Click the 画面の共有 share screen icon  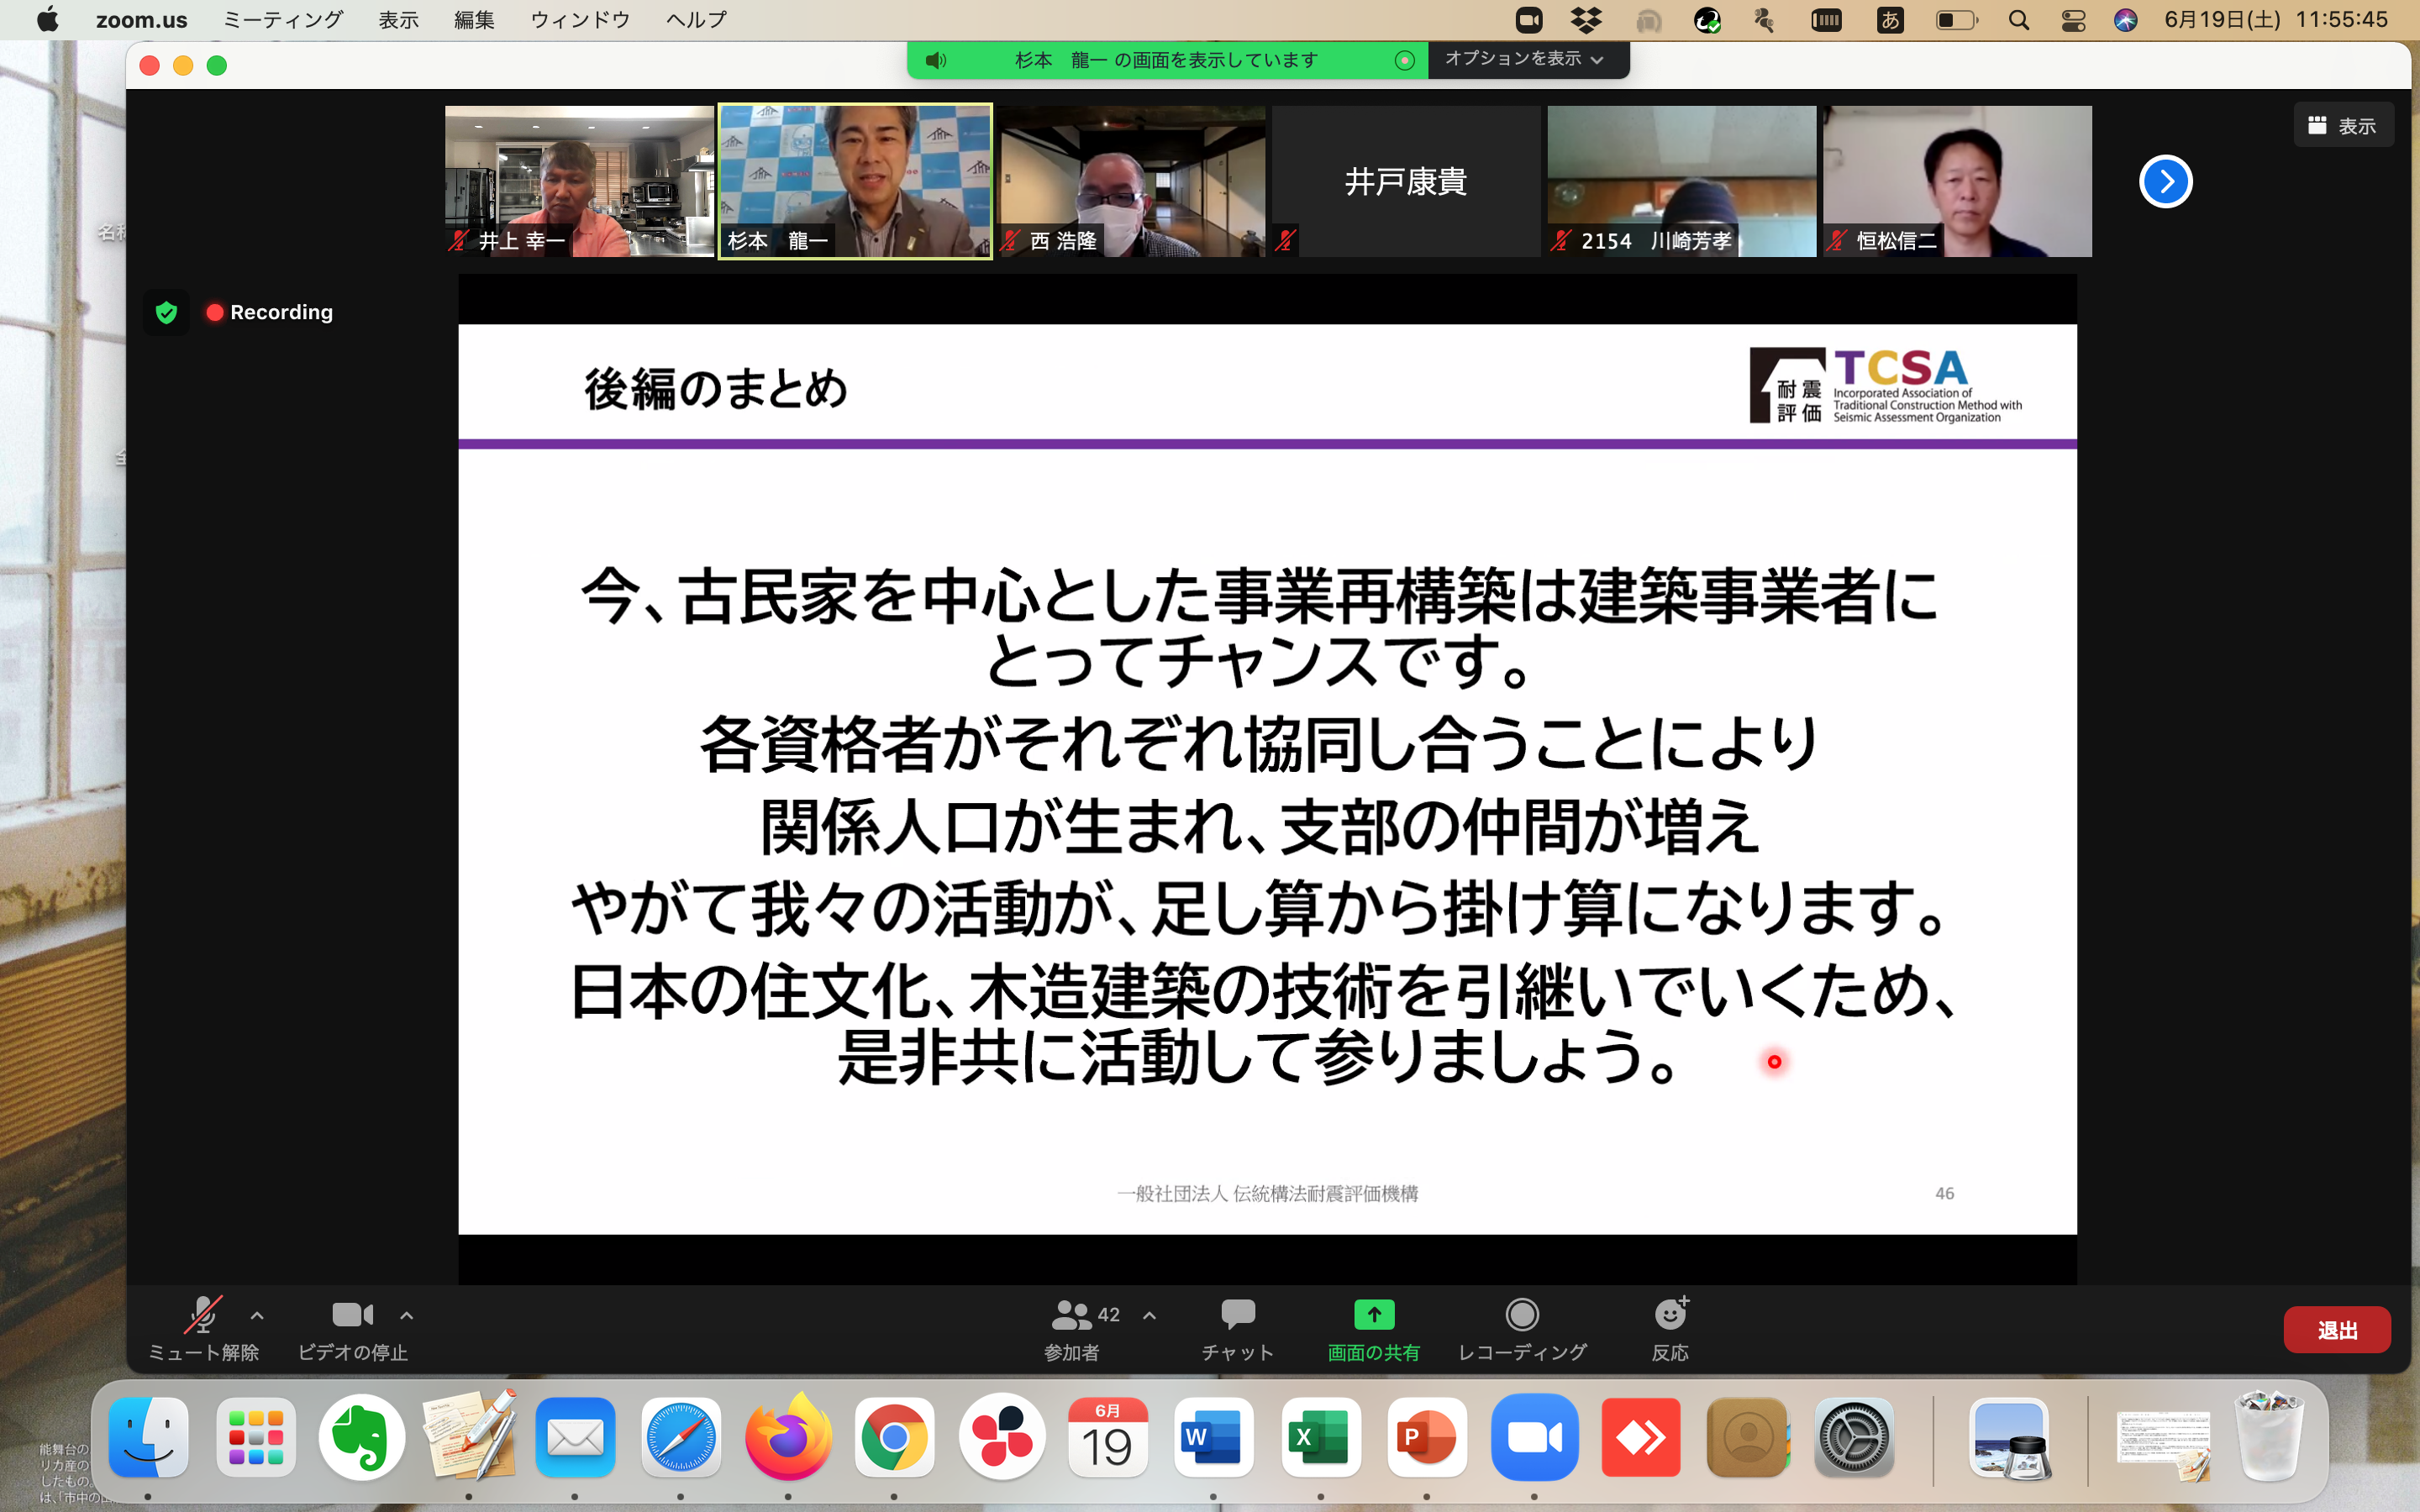[1373, 1316]
